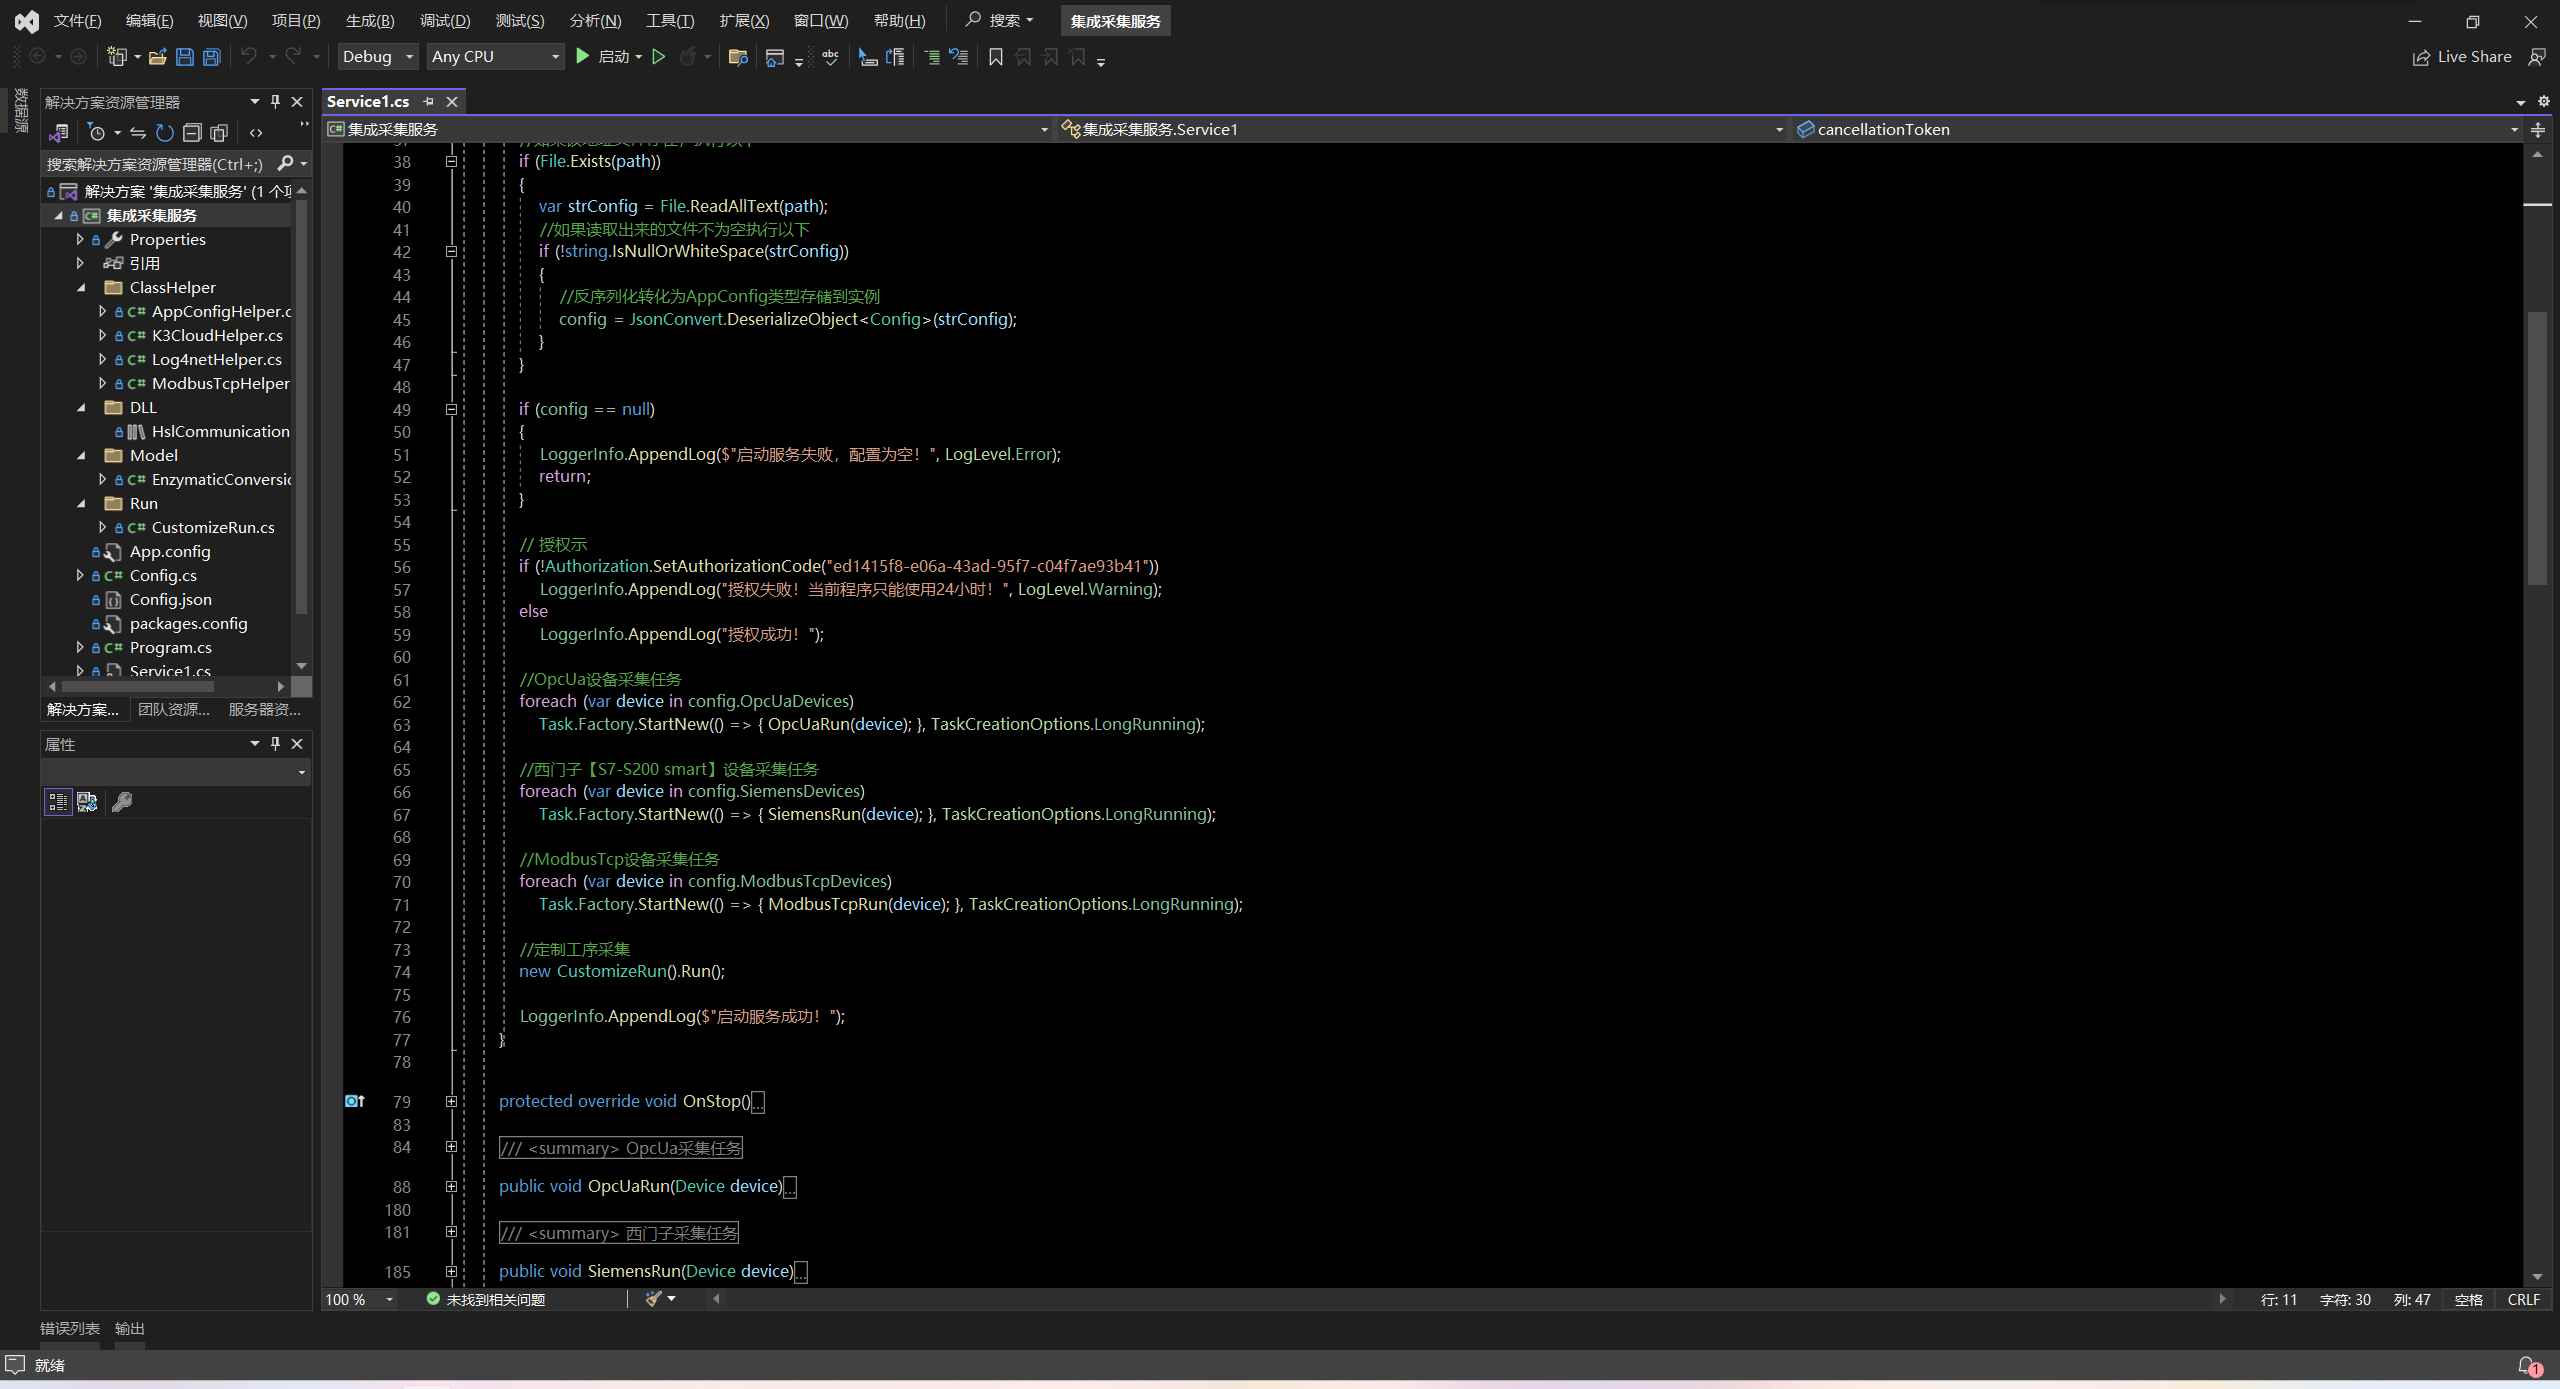2560x1389 pixels.
Task: Click the Find in Files folder icon
Action: point(738,57)
